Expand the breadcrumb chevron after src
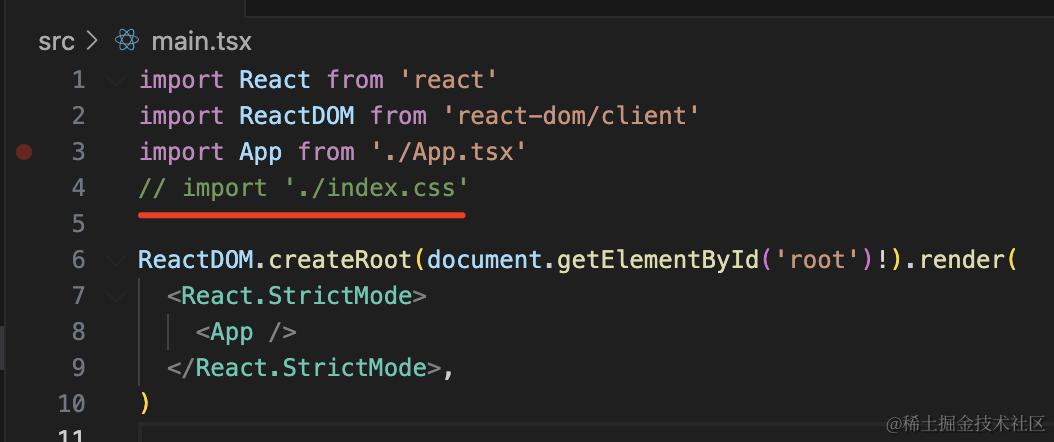 click(91, 42)
